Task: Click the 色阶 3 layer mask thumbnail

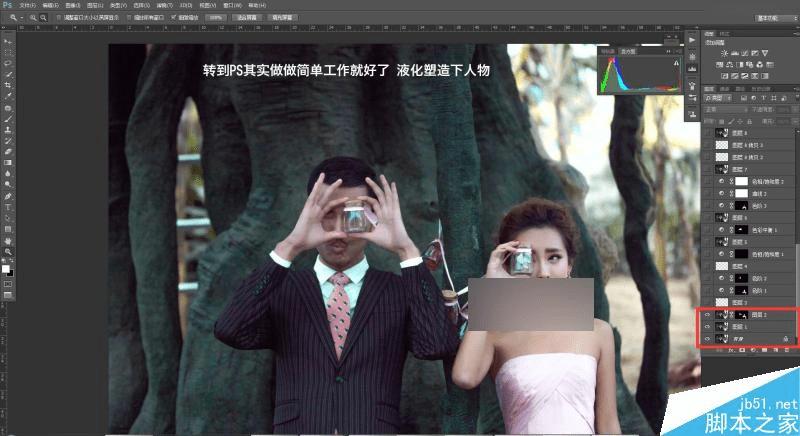Action: click(x=741, y=206)
